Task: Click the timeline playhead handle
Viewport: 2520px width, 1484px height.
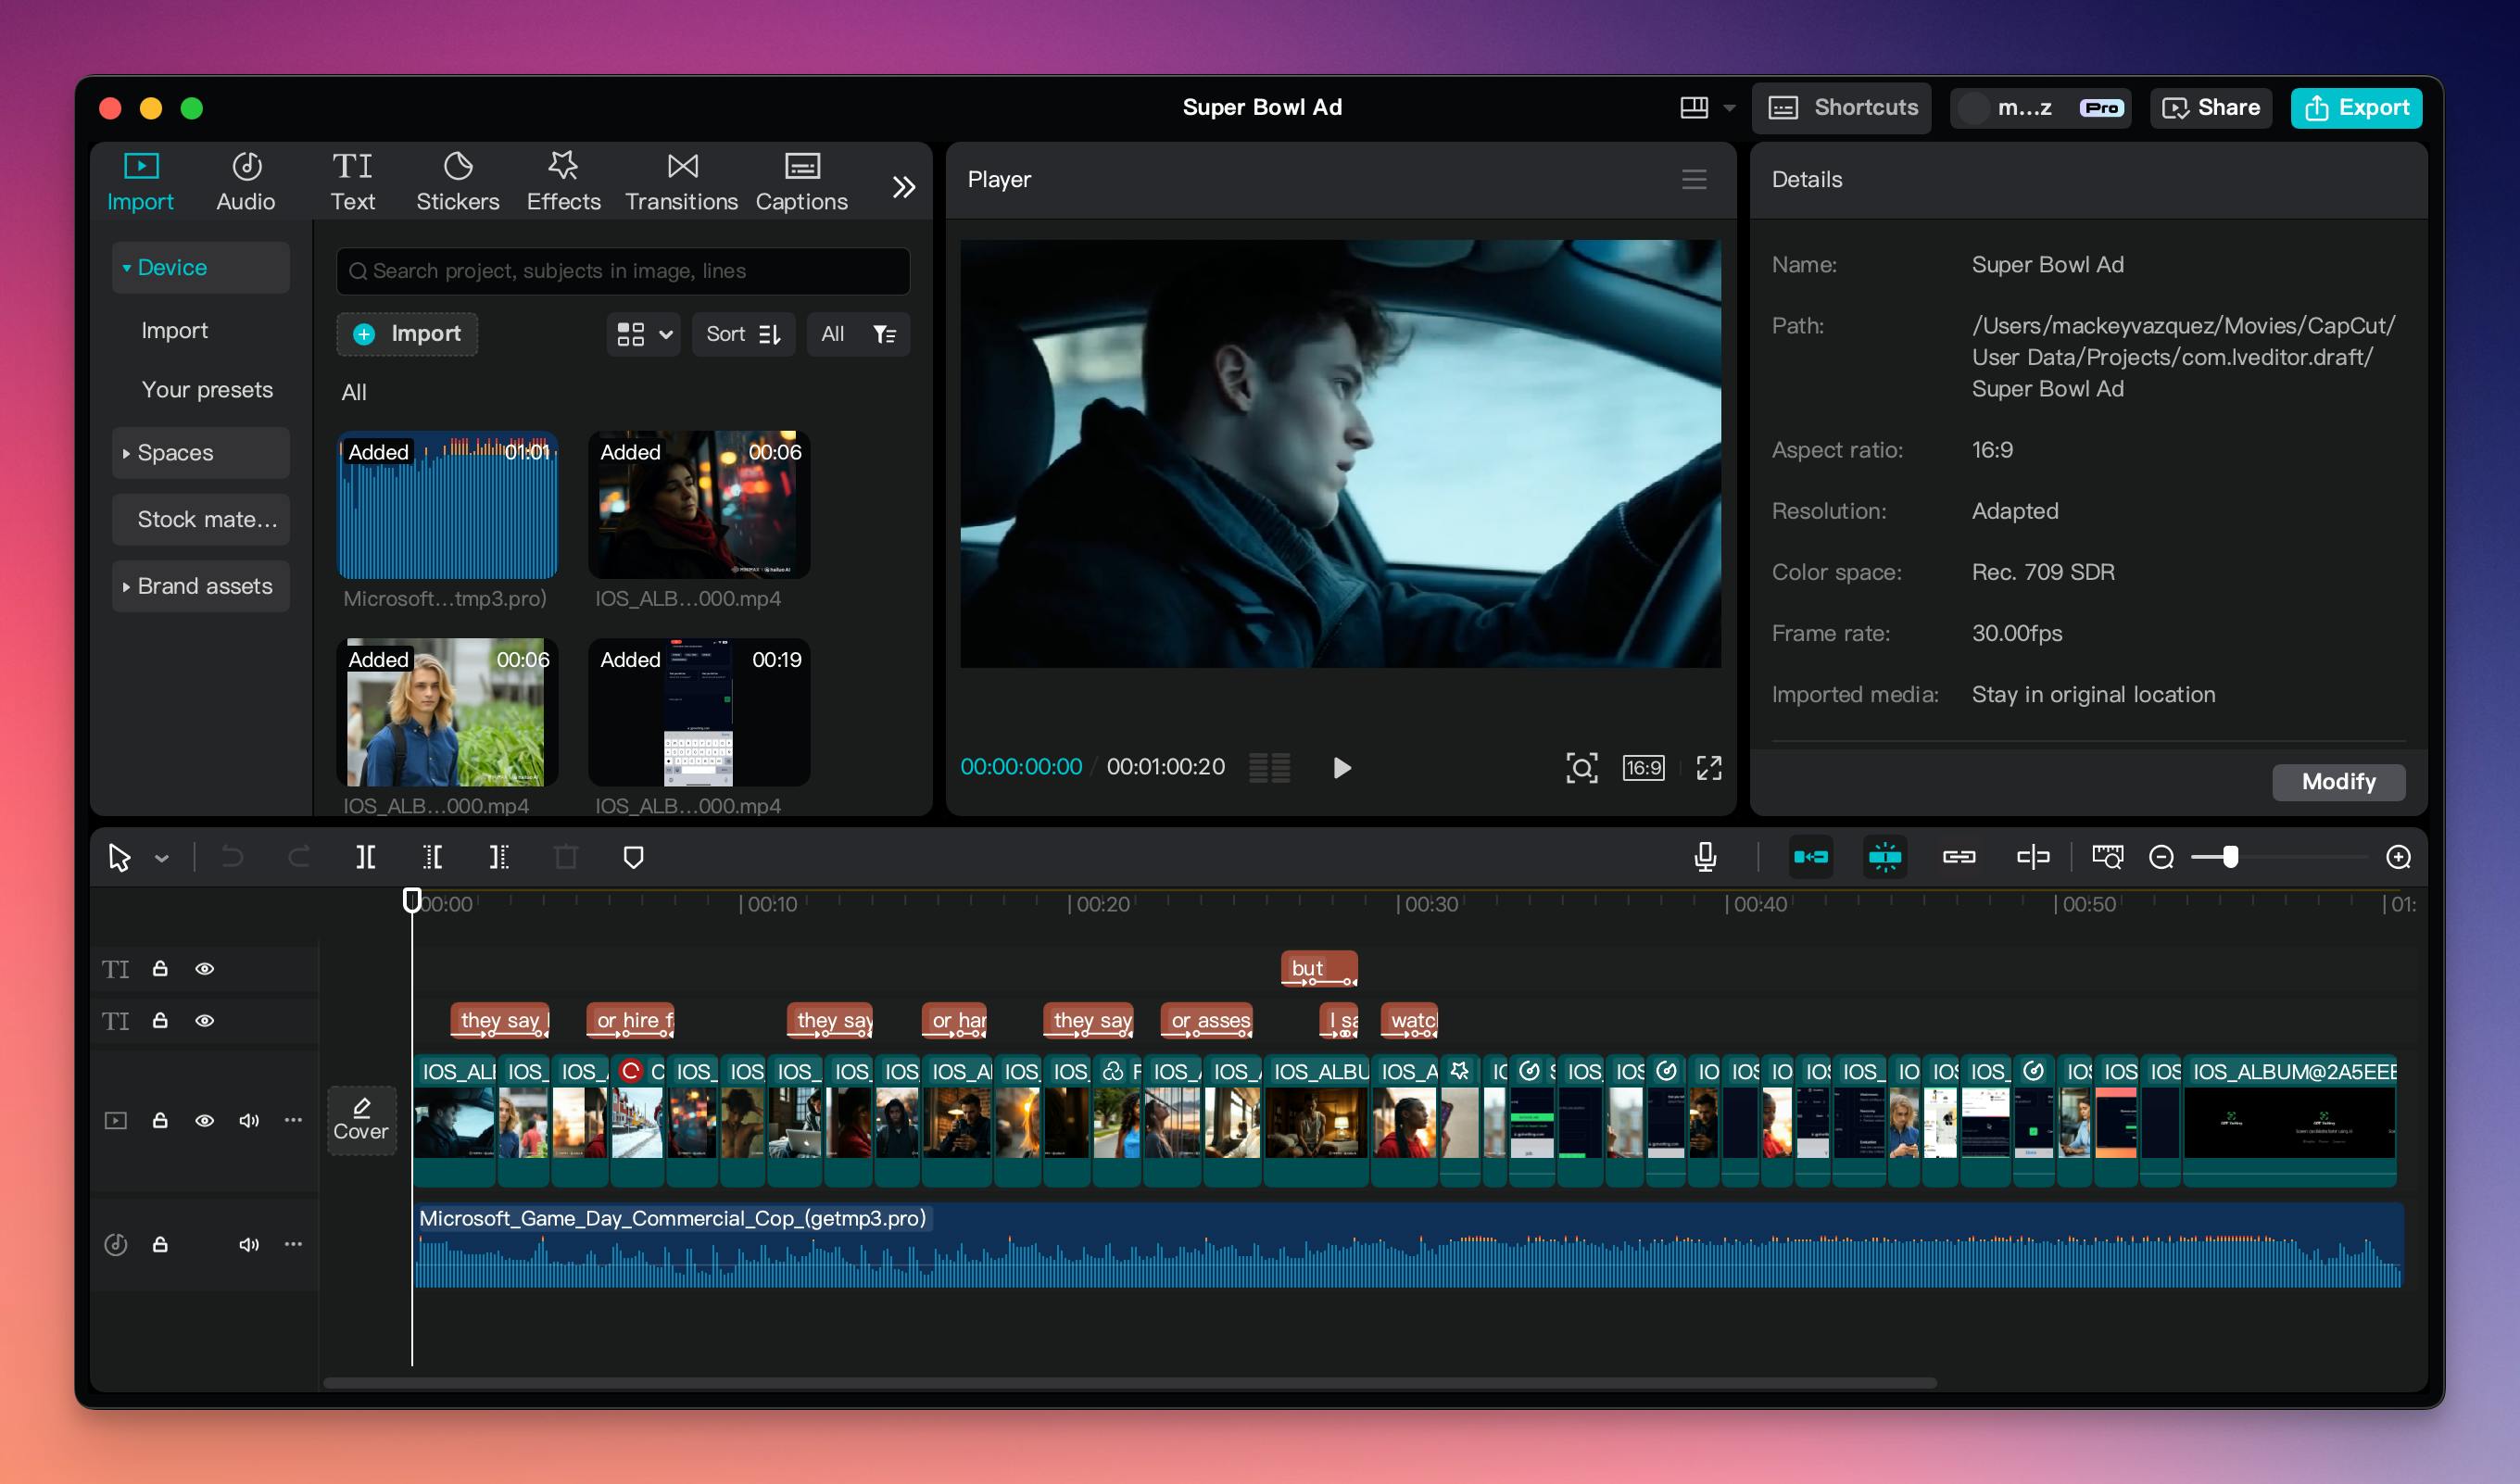Action: point(412,900)
